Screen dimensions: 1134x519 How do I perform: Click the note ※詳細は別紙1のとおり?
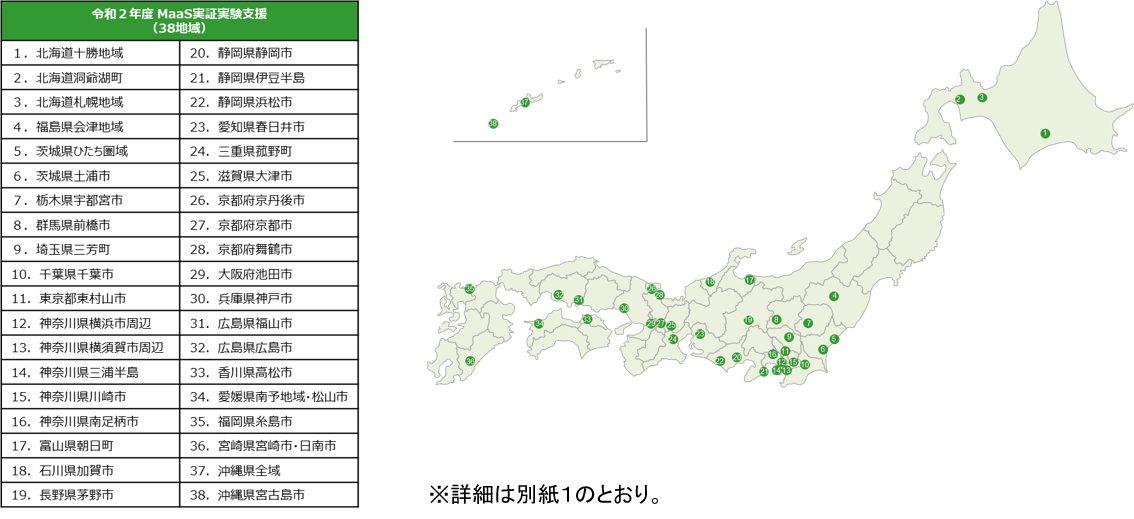544,496
